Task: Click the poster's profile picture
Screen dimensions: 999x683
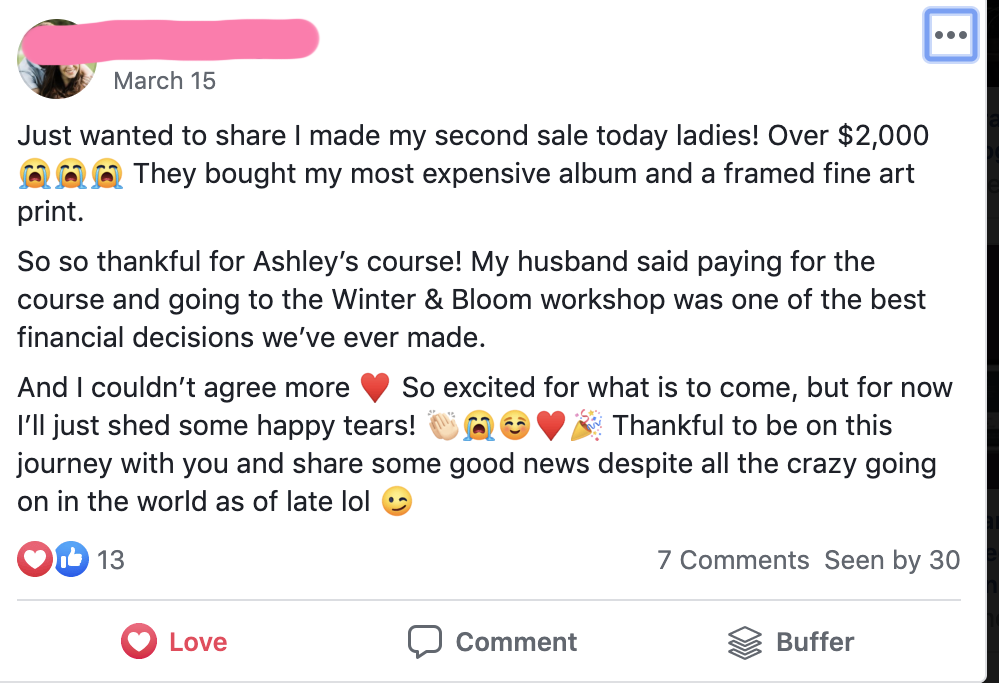Action: [56, 59]
